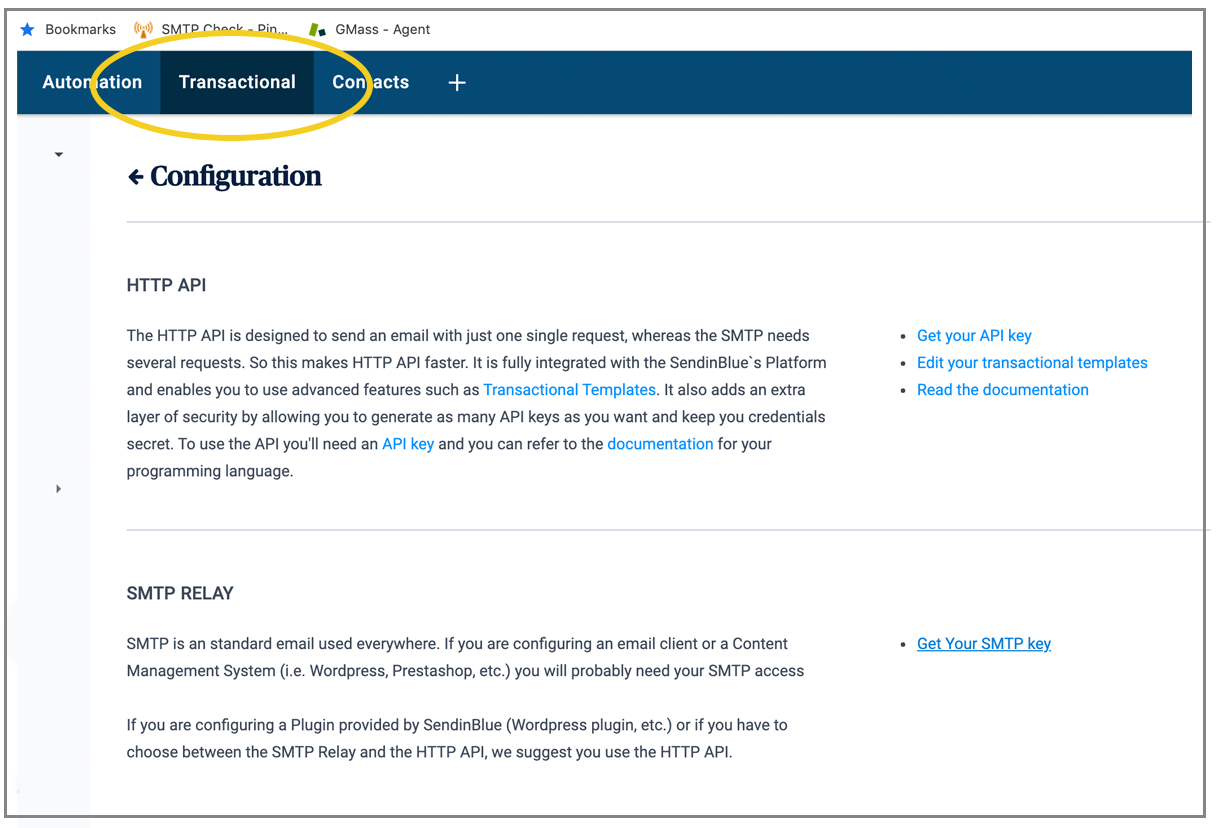
Task: Open the inline 'API key' link in the paragraph
Action: click(x=408, y=444)
